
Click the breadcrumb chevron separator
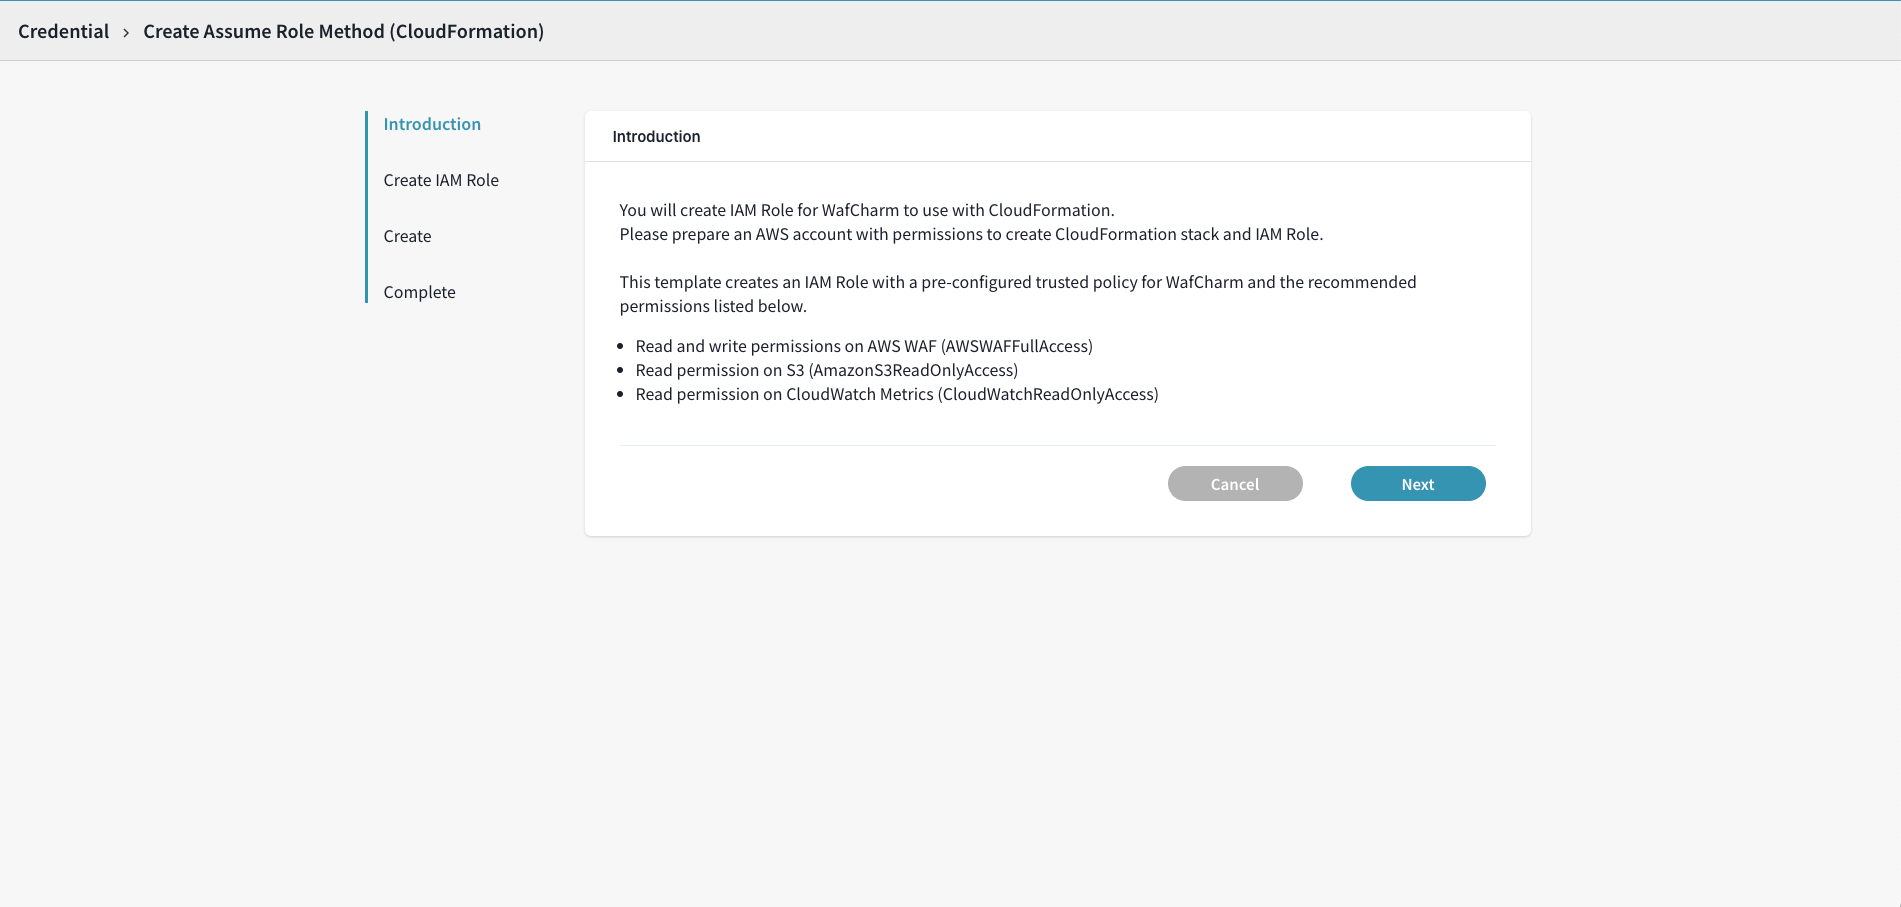(126, 33)
